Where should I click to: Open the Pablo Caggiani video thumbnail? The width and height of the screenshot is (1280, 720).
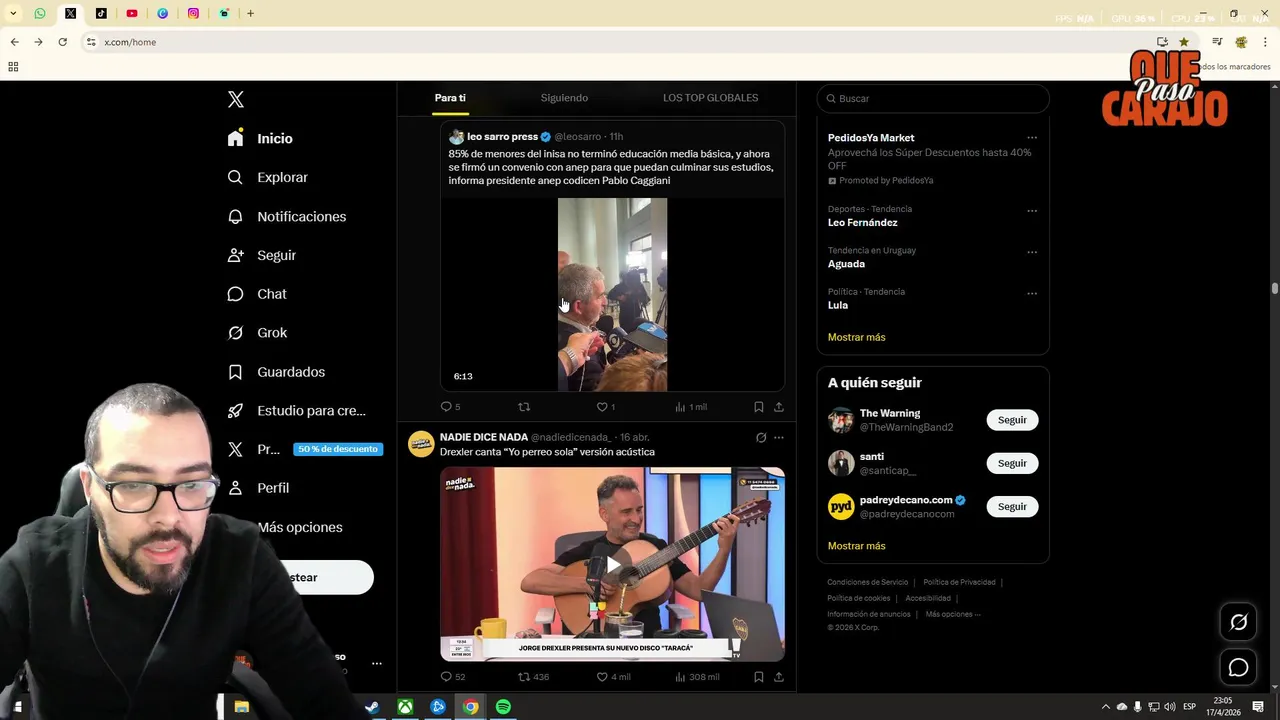pos(612,294)
